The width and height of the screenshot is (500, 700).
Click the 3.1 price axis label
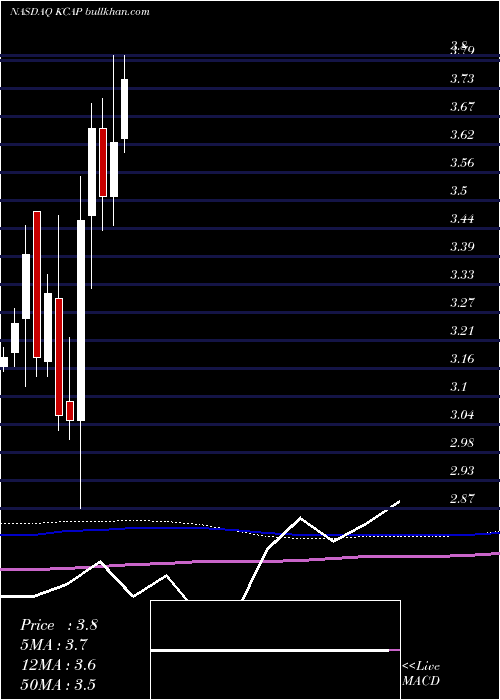458,387
